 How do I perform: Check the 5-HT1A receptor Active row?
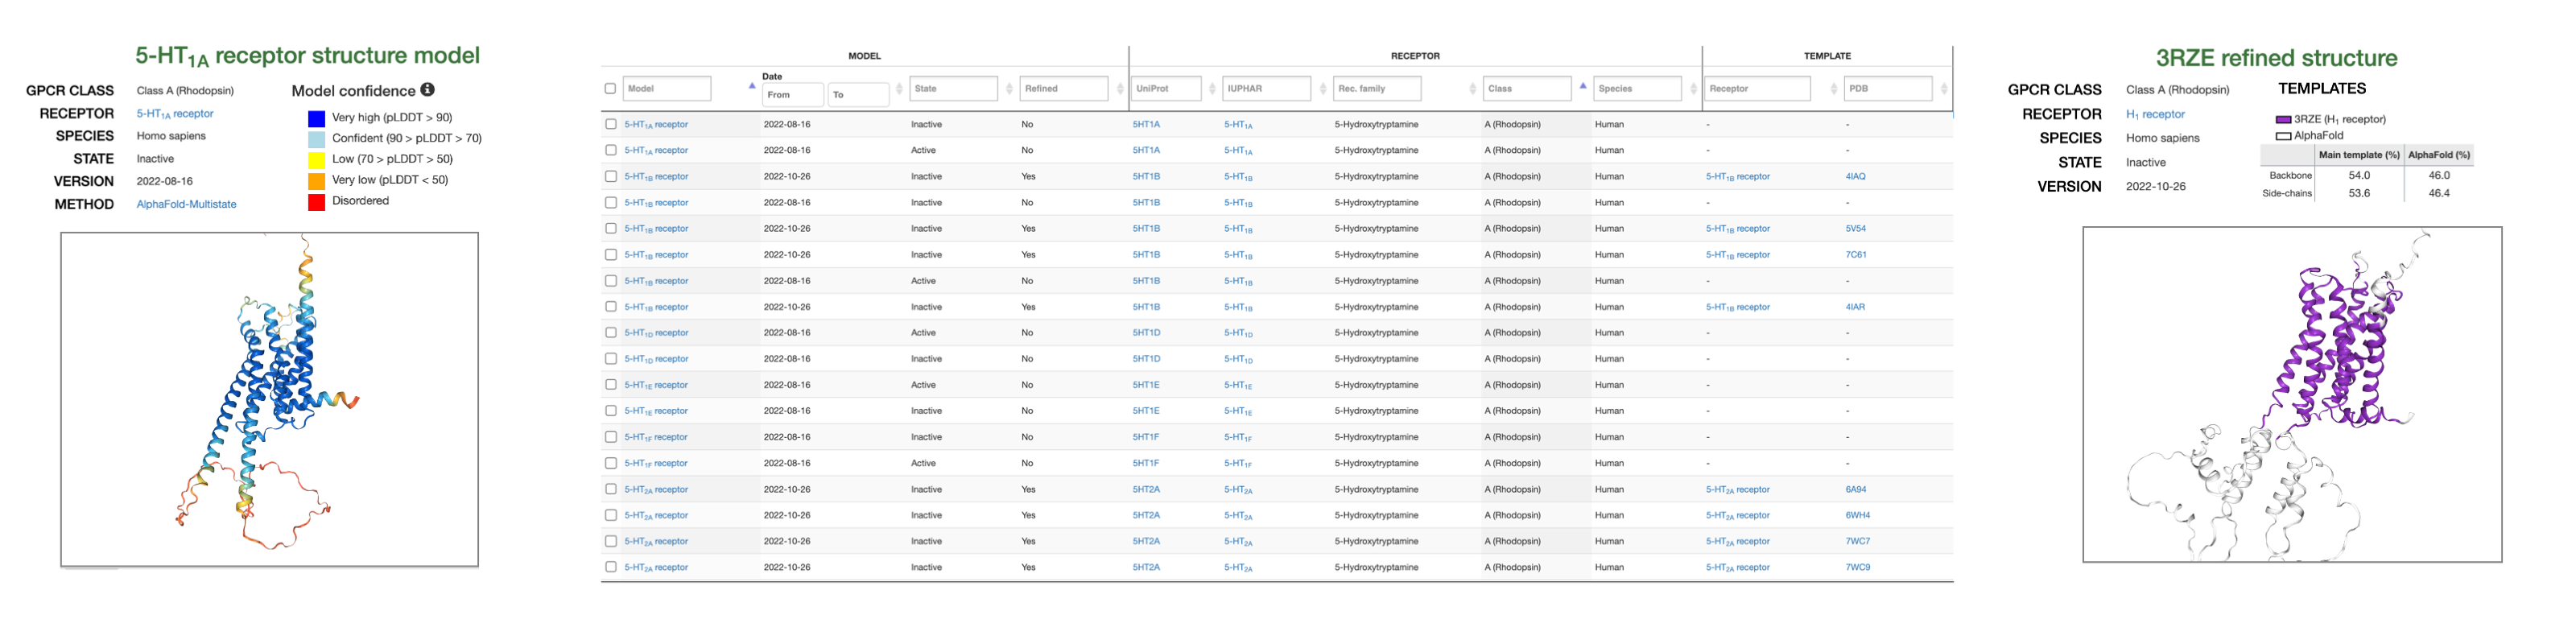coord(610,151)
